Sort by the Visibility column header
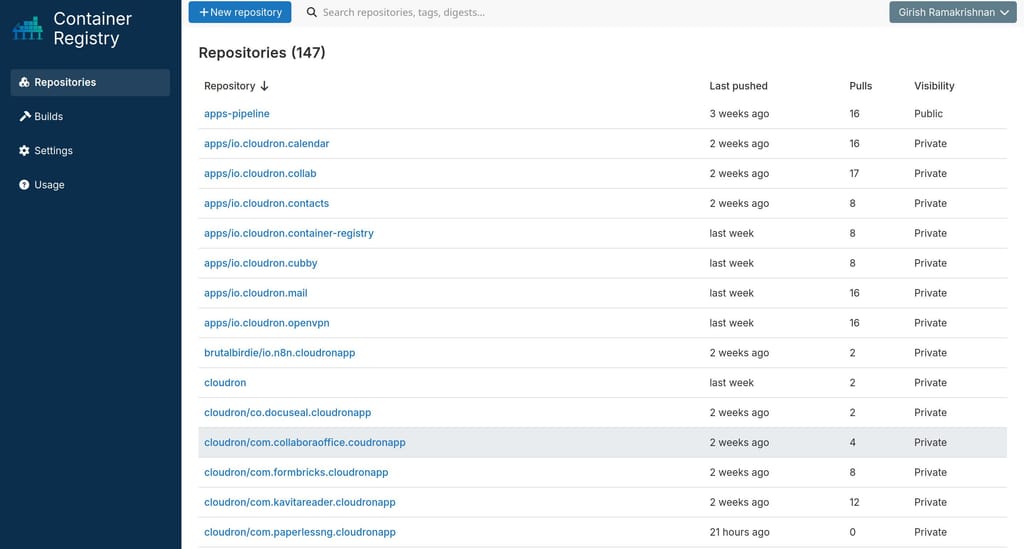 (x=934, y=86)
